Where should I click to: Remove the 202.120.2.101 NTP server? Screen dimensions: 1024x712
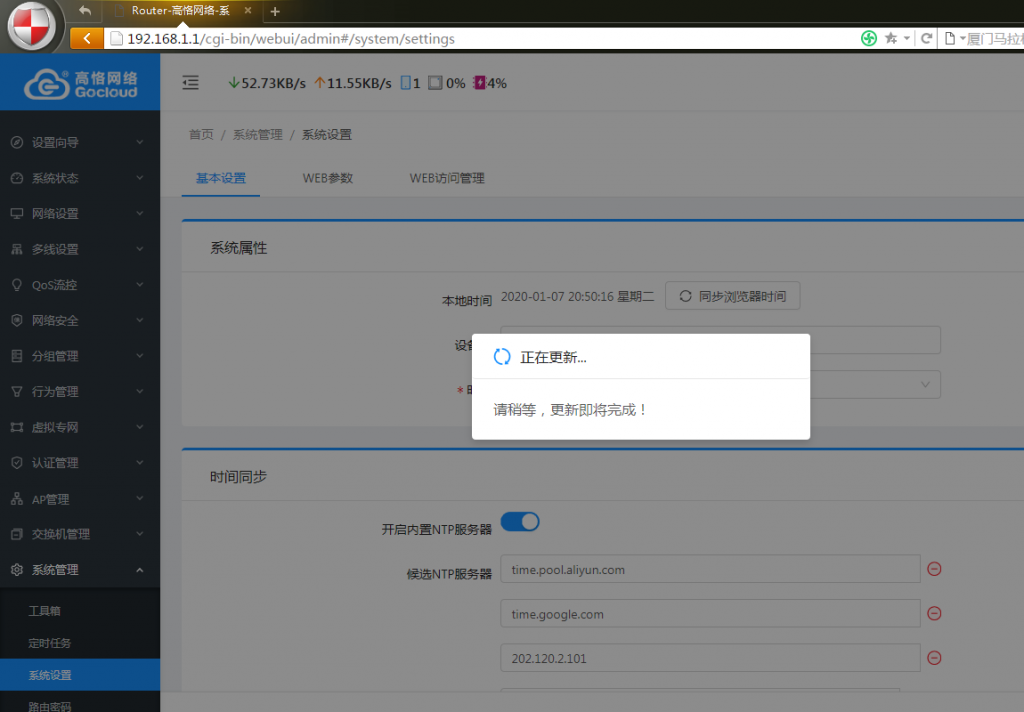click(934, 658)
